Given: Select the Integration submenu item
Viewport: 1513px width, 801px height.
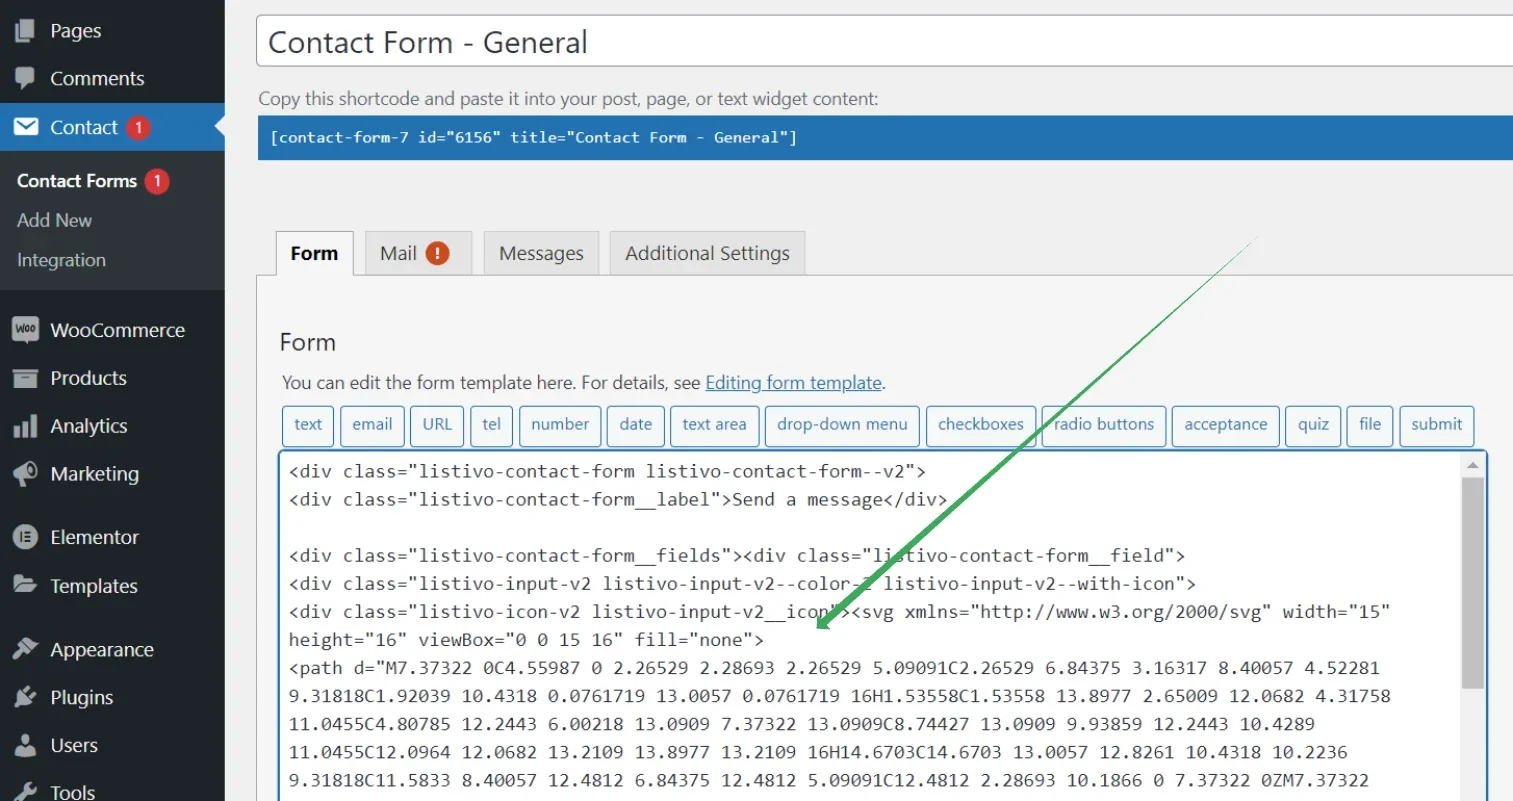Looking at the screenshot, I should (61, 260).
